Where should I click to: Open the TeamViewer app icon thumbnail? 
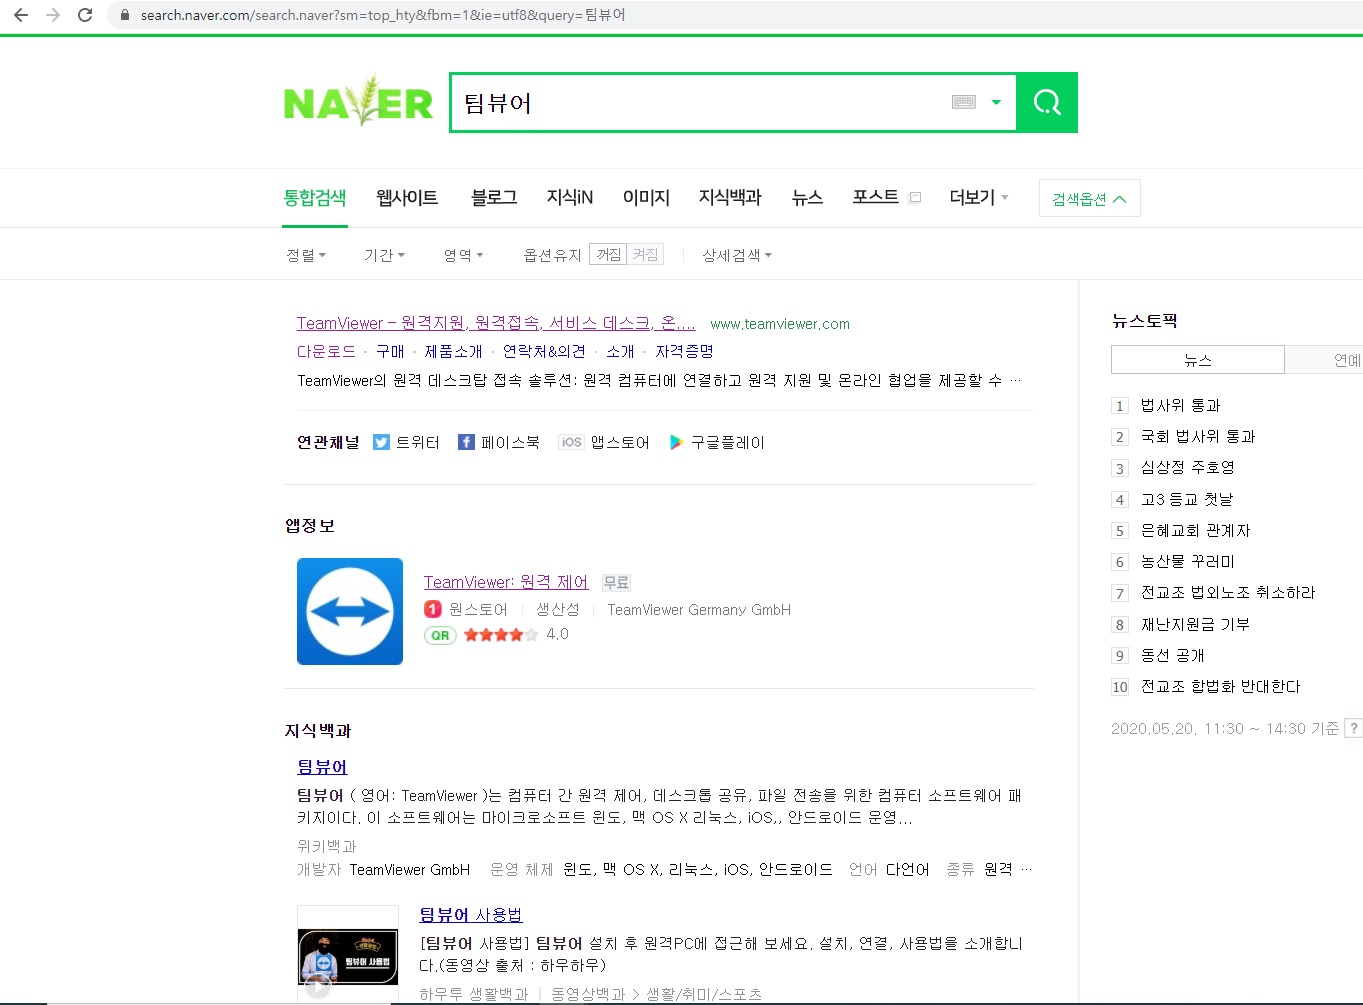pos(350,611)
